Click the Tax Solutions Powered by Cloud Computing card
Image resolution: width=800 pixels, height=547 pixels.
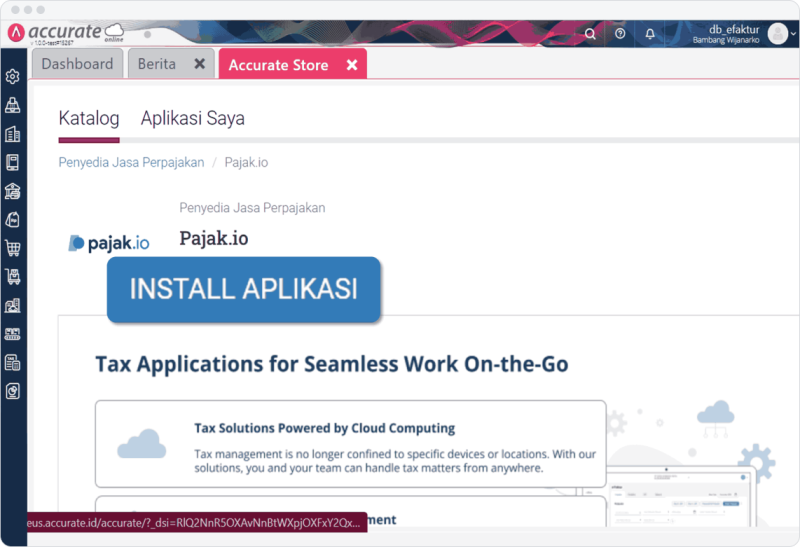[x=351, y=444]
